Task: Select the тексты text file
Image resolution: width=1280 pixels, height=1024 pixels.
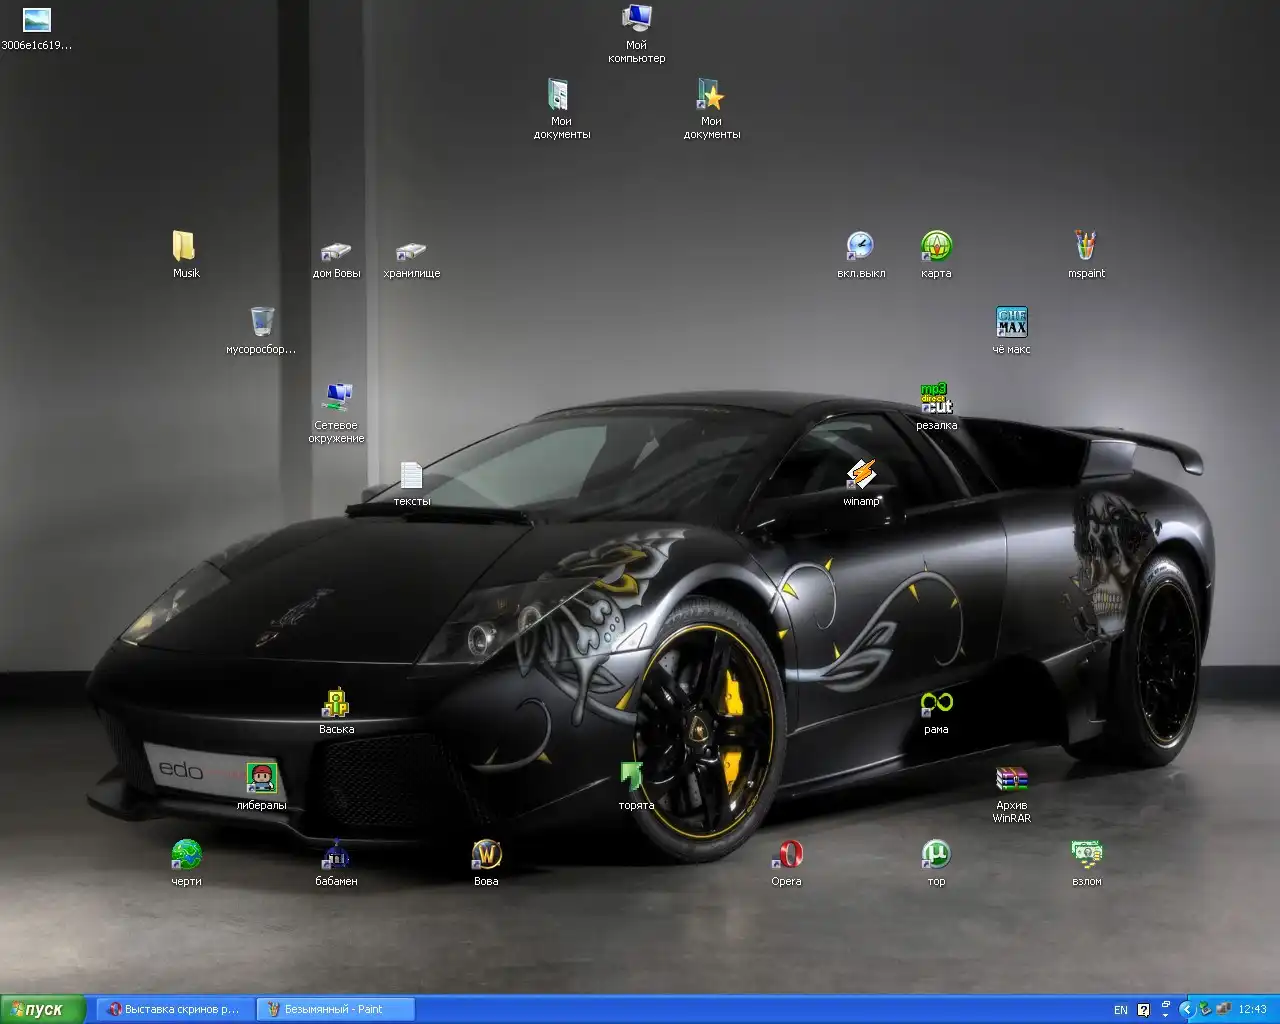Action: tap(411, 475)
